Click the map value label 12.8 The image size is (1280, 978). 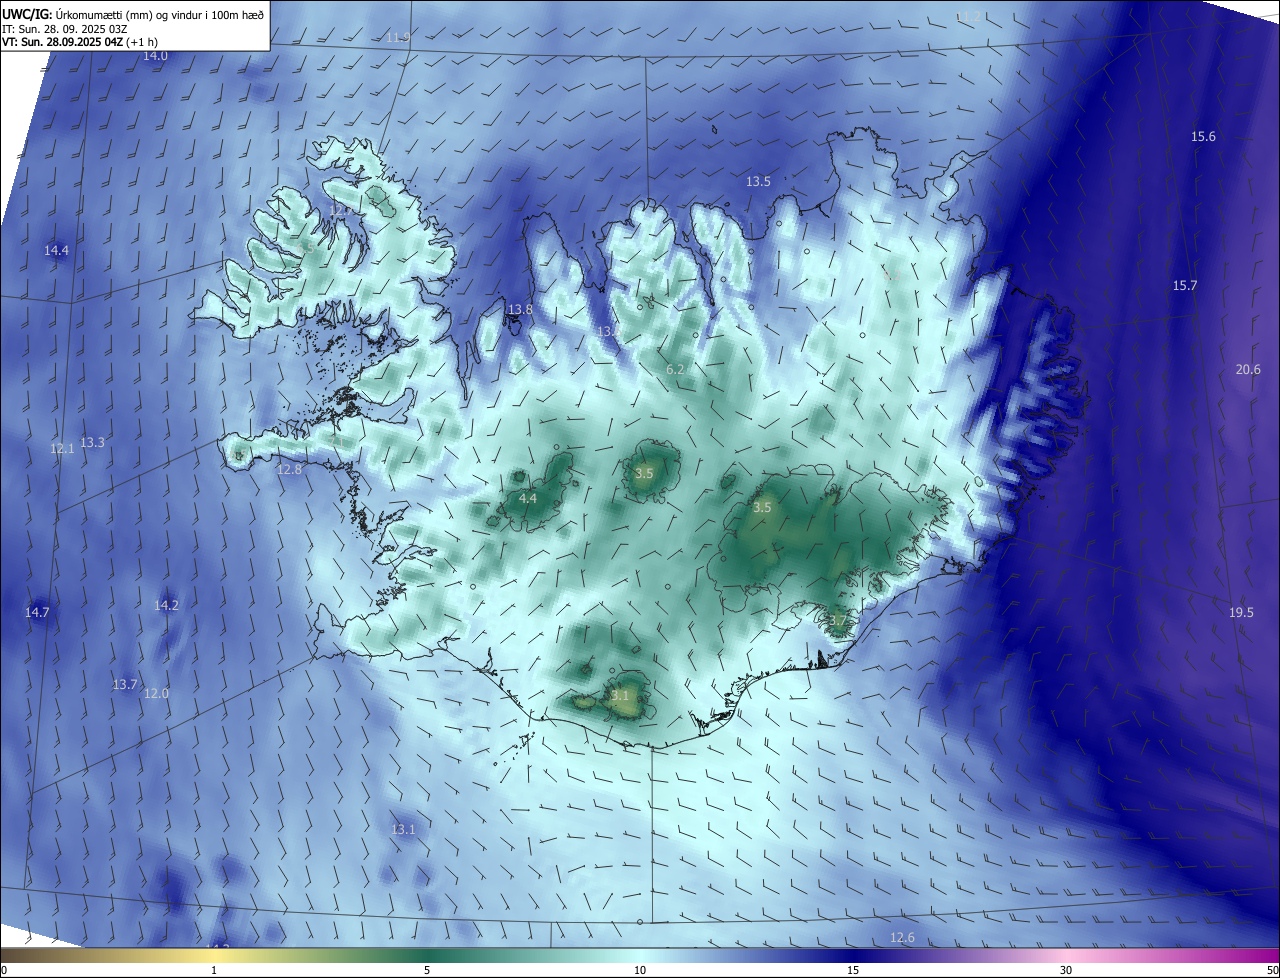tap(289, 469)
